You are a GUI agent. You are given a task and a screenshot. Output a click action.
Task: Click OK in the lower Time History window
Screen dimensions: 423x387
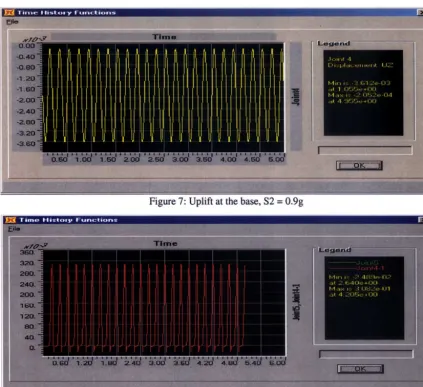tap(360, 369)
